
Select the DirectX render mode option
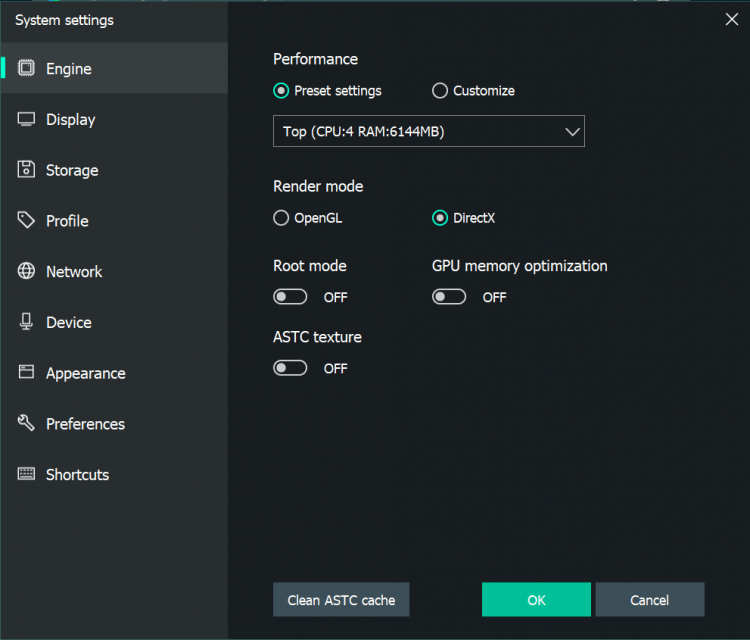(x=440, y=218)
